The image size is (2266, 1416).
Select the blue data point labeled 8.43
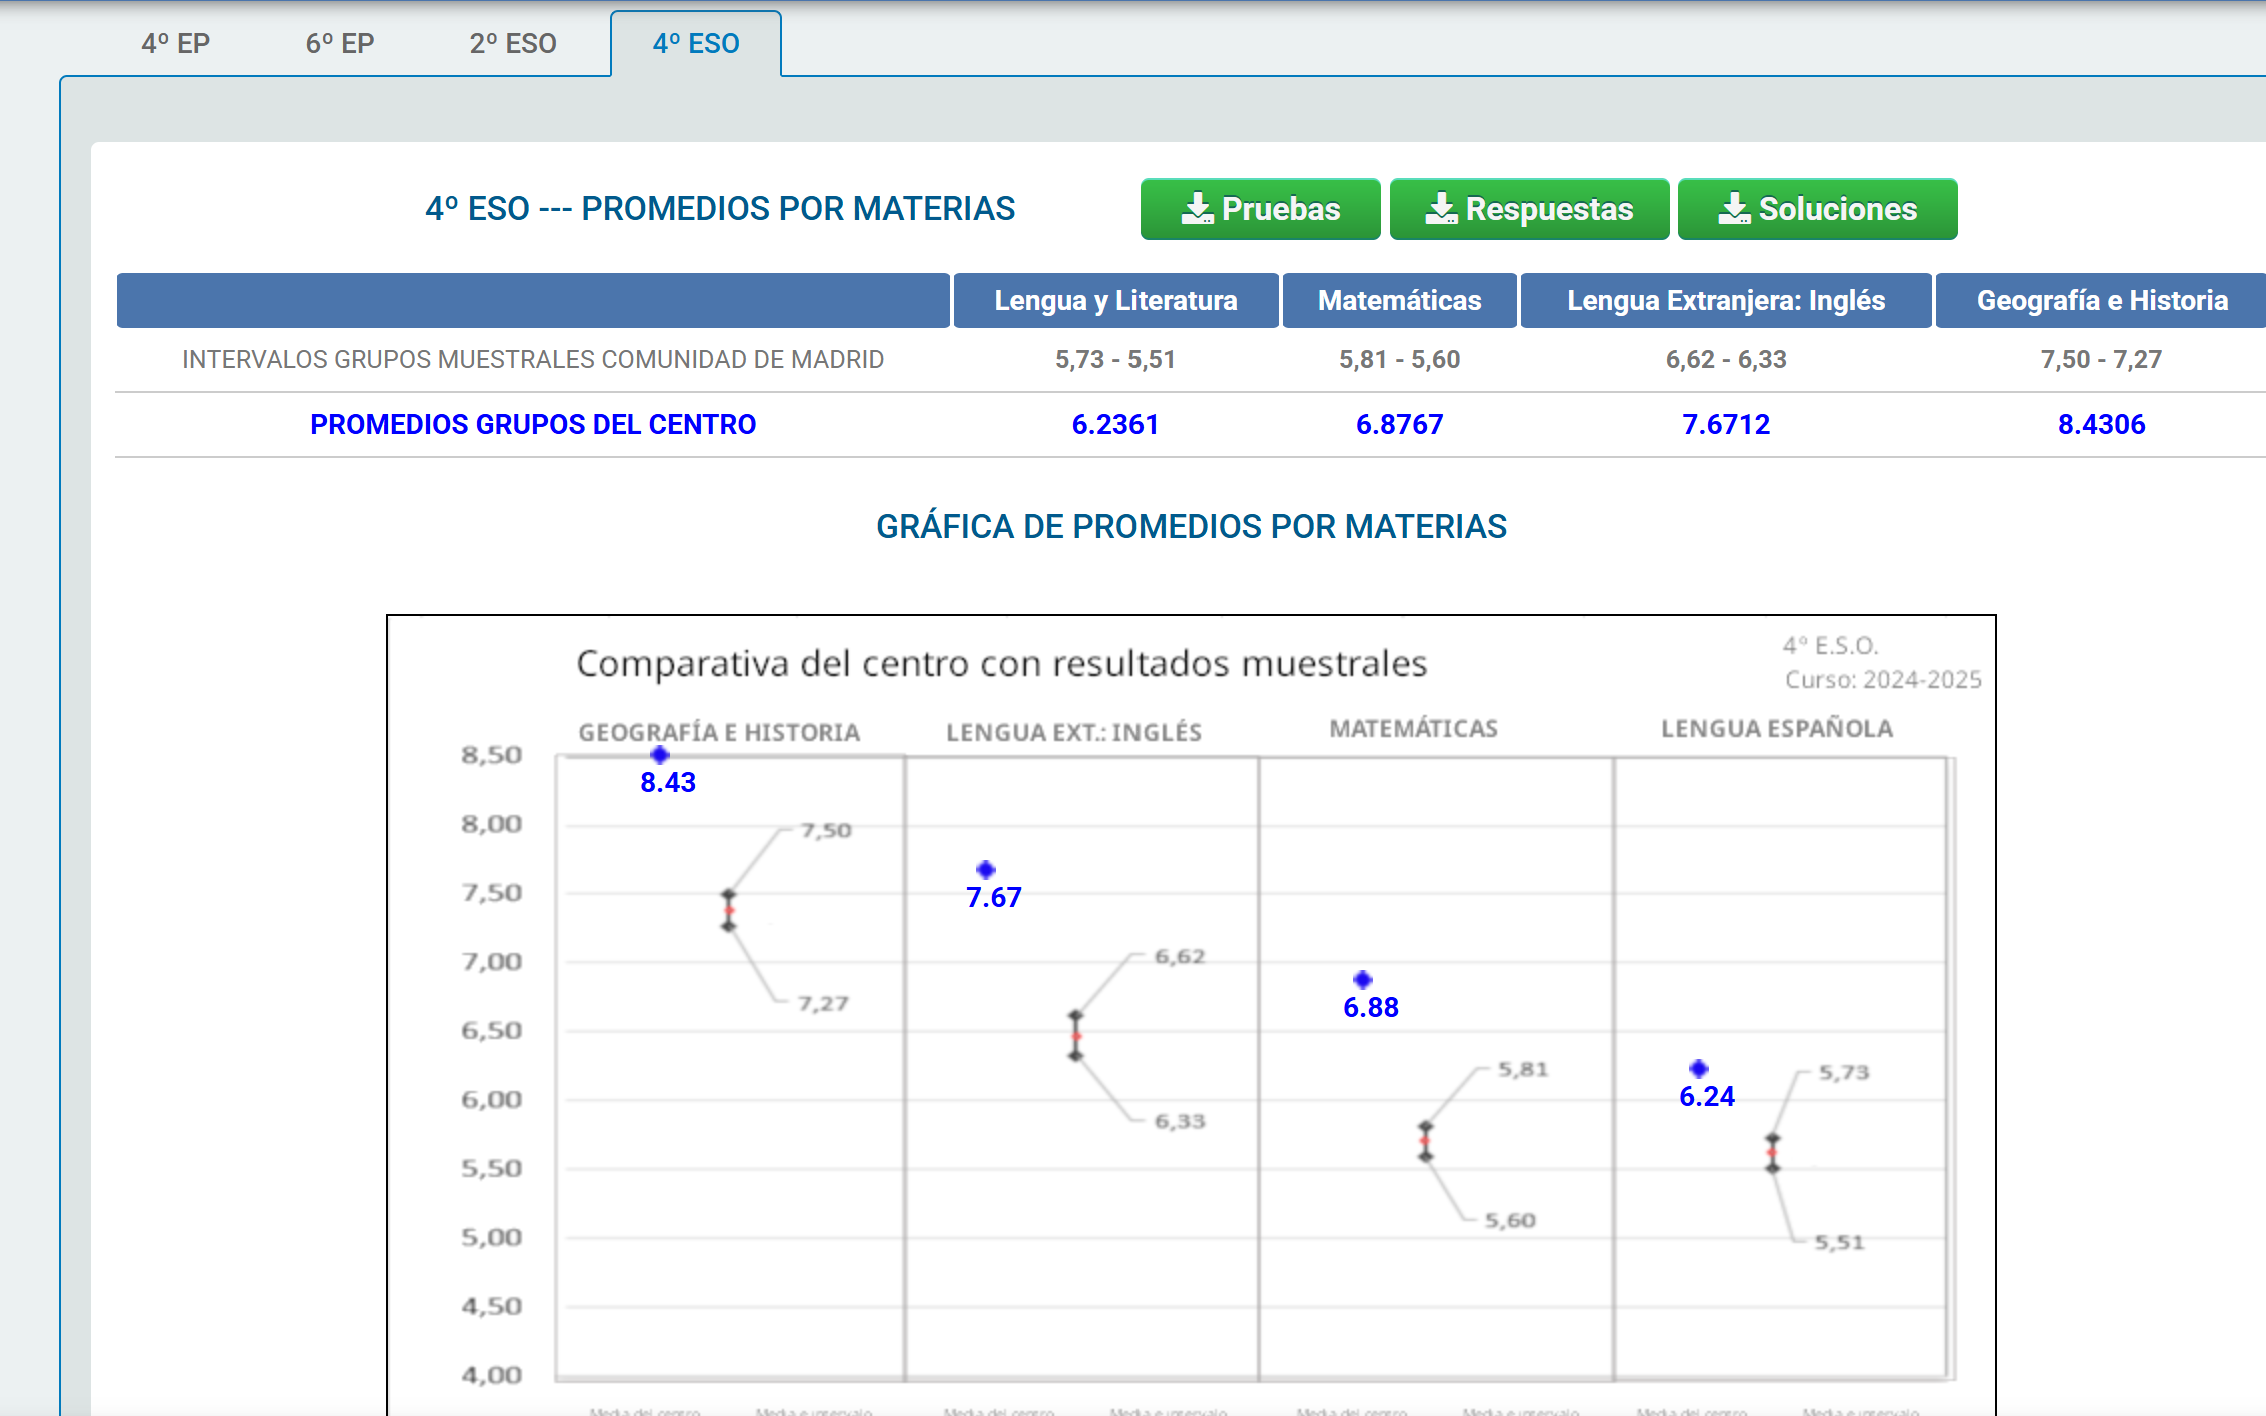tap(659, 756)
